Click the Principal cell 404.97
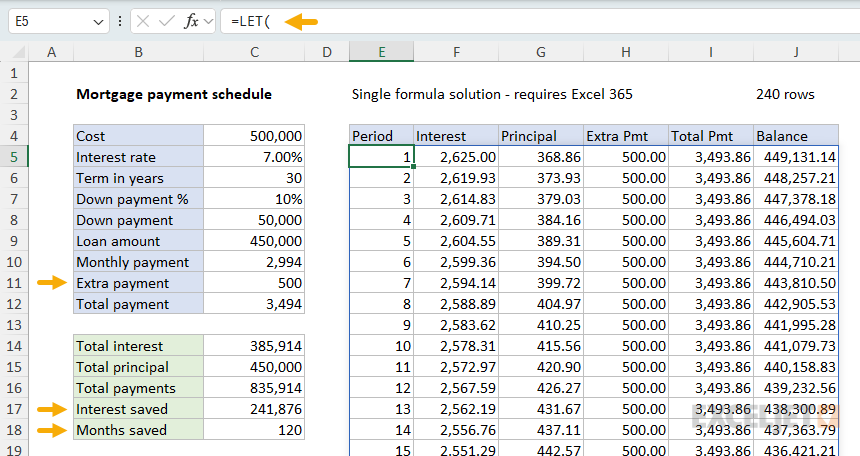The width and height of the screenshot is (860, 456). (541, 305)
